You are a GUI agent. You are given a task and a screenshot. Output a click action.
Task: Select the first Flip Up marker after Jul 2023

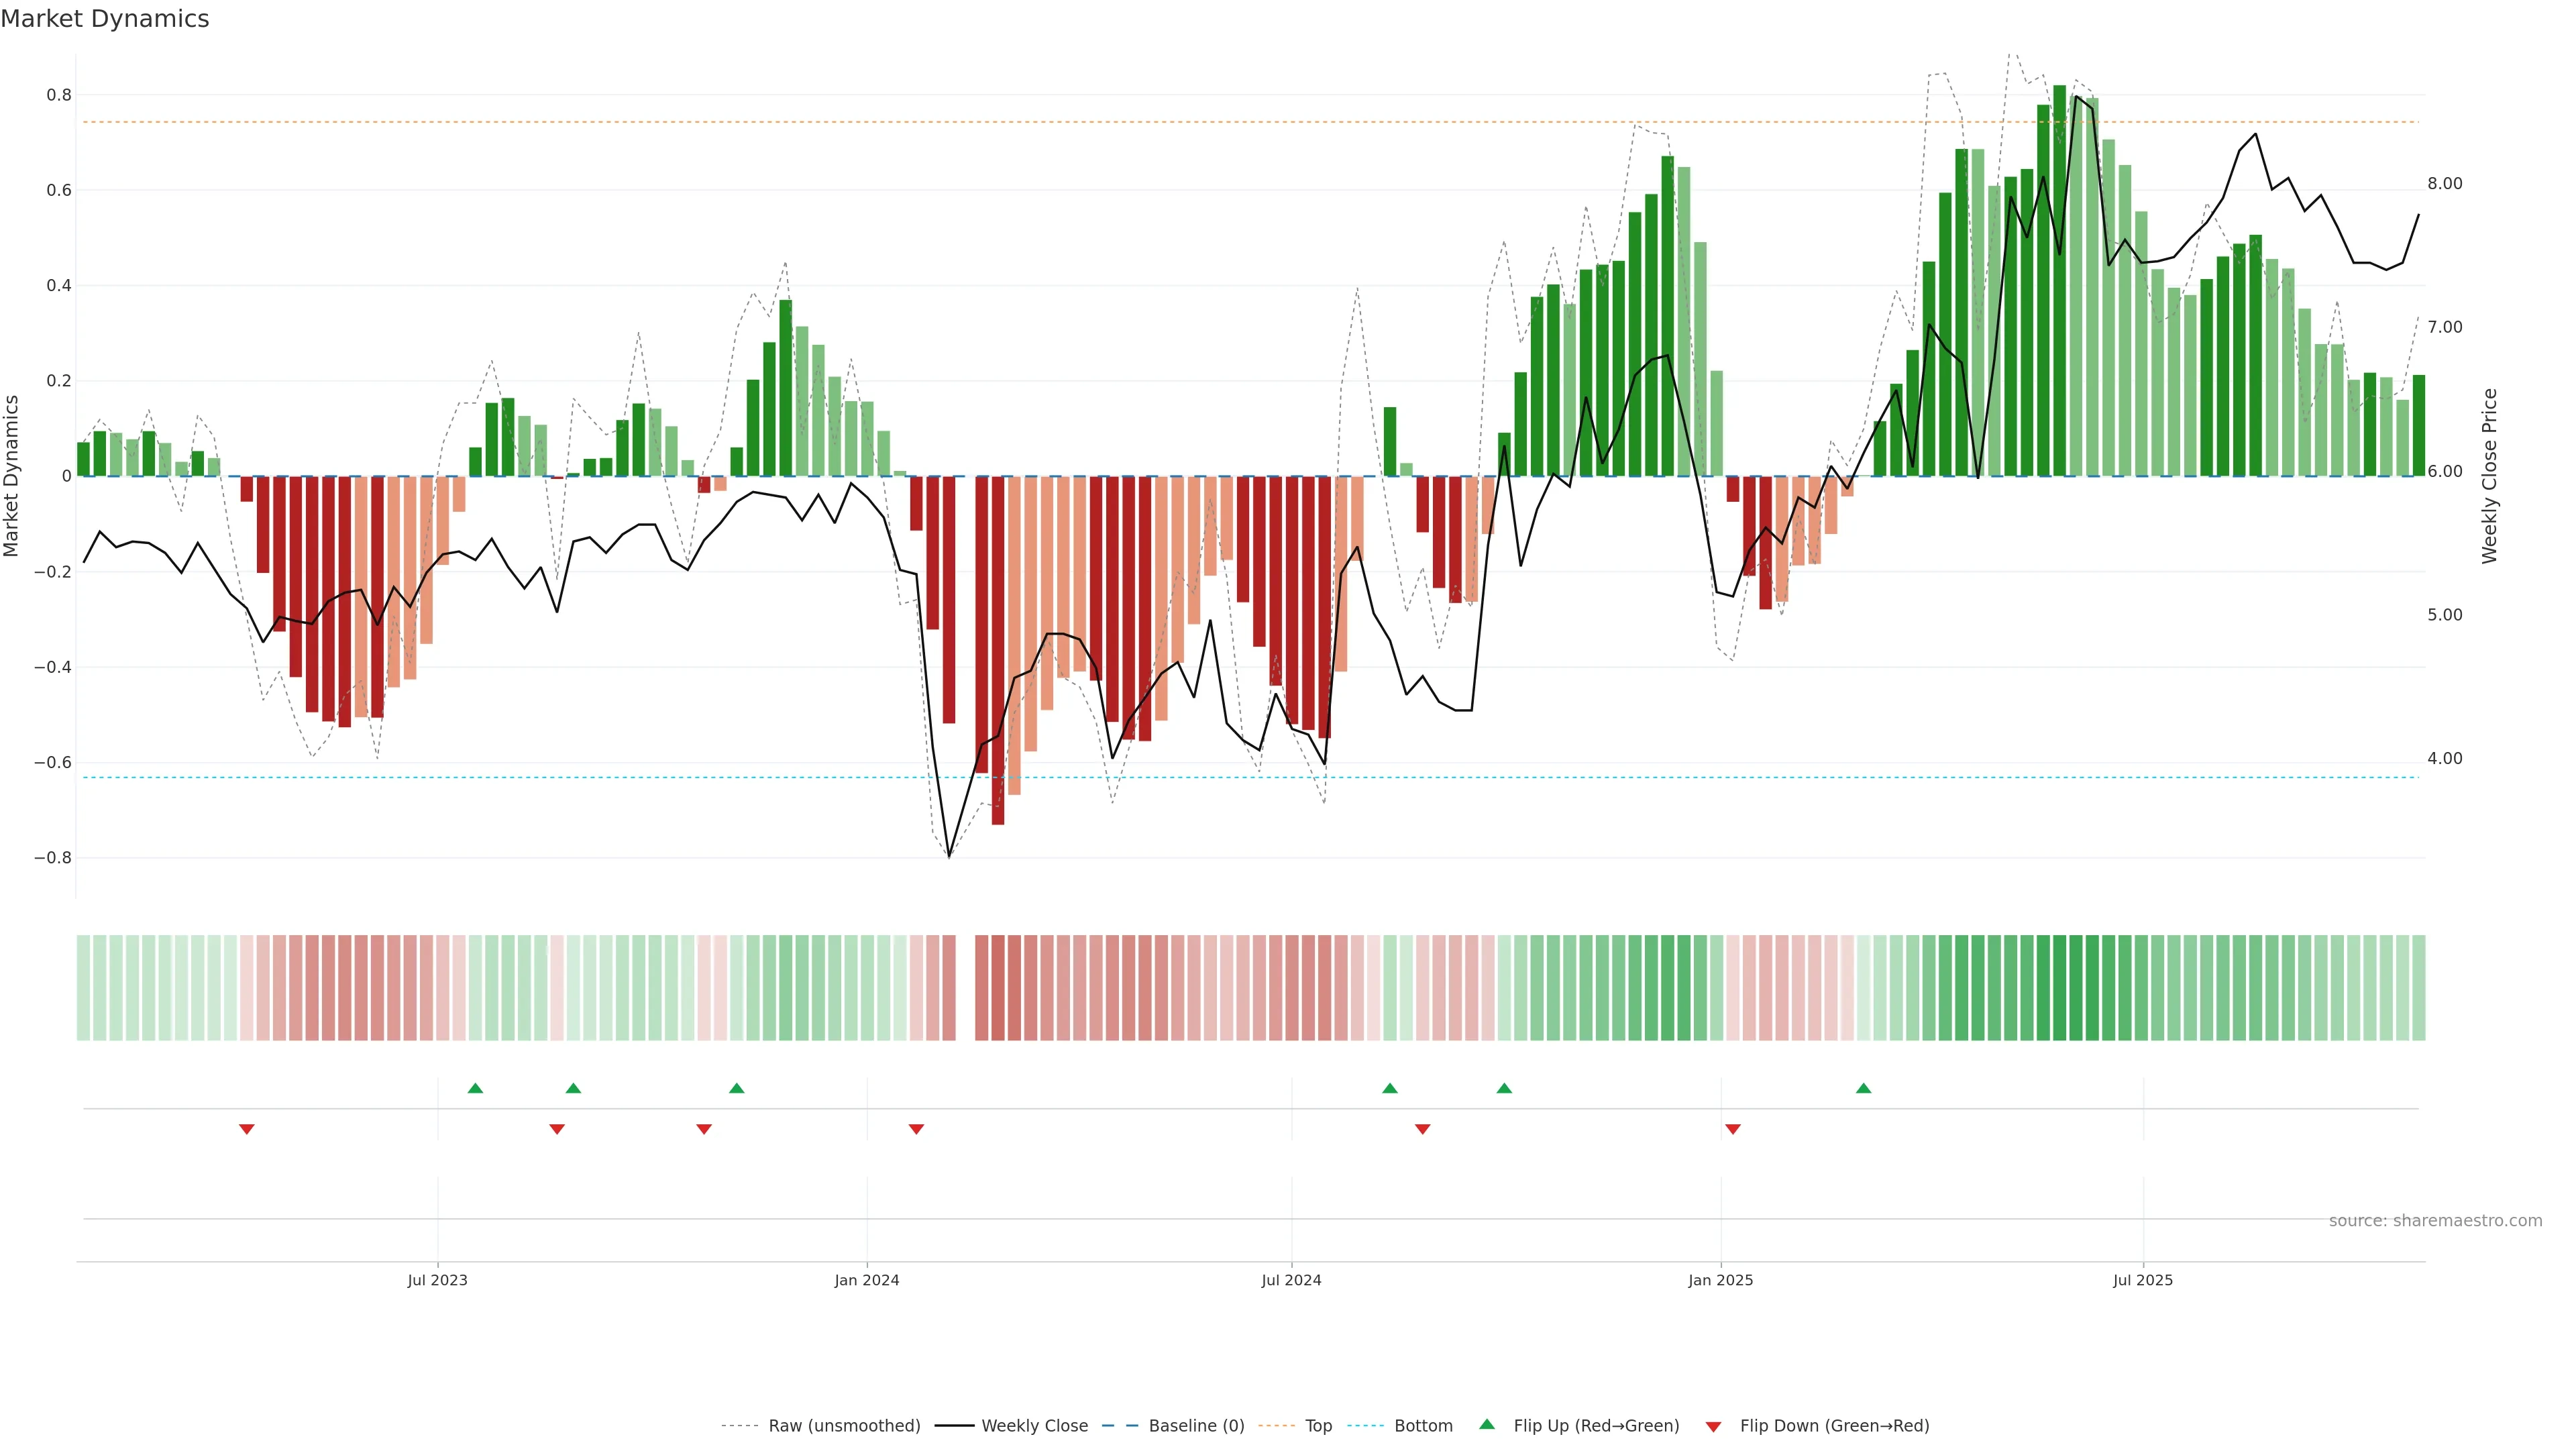pos(475,1088)
